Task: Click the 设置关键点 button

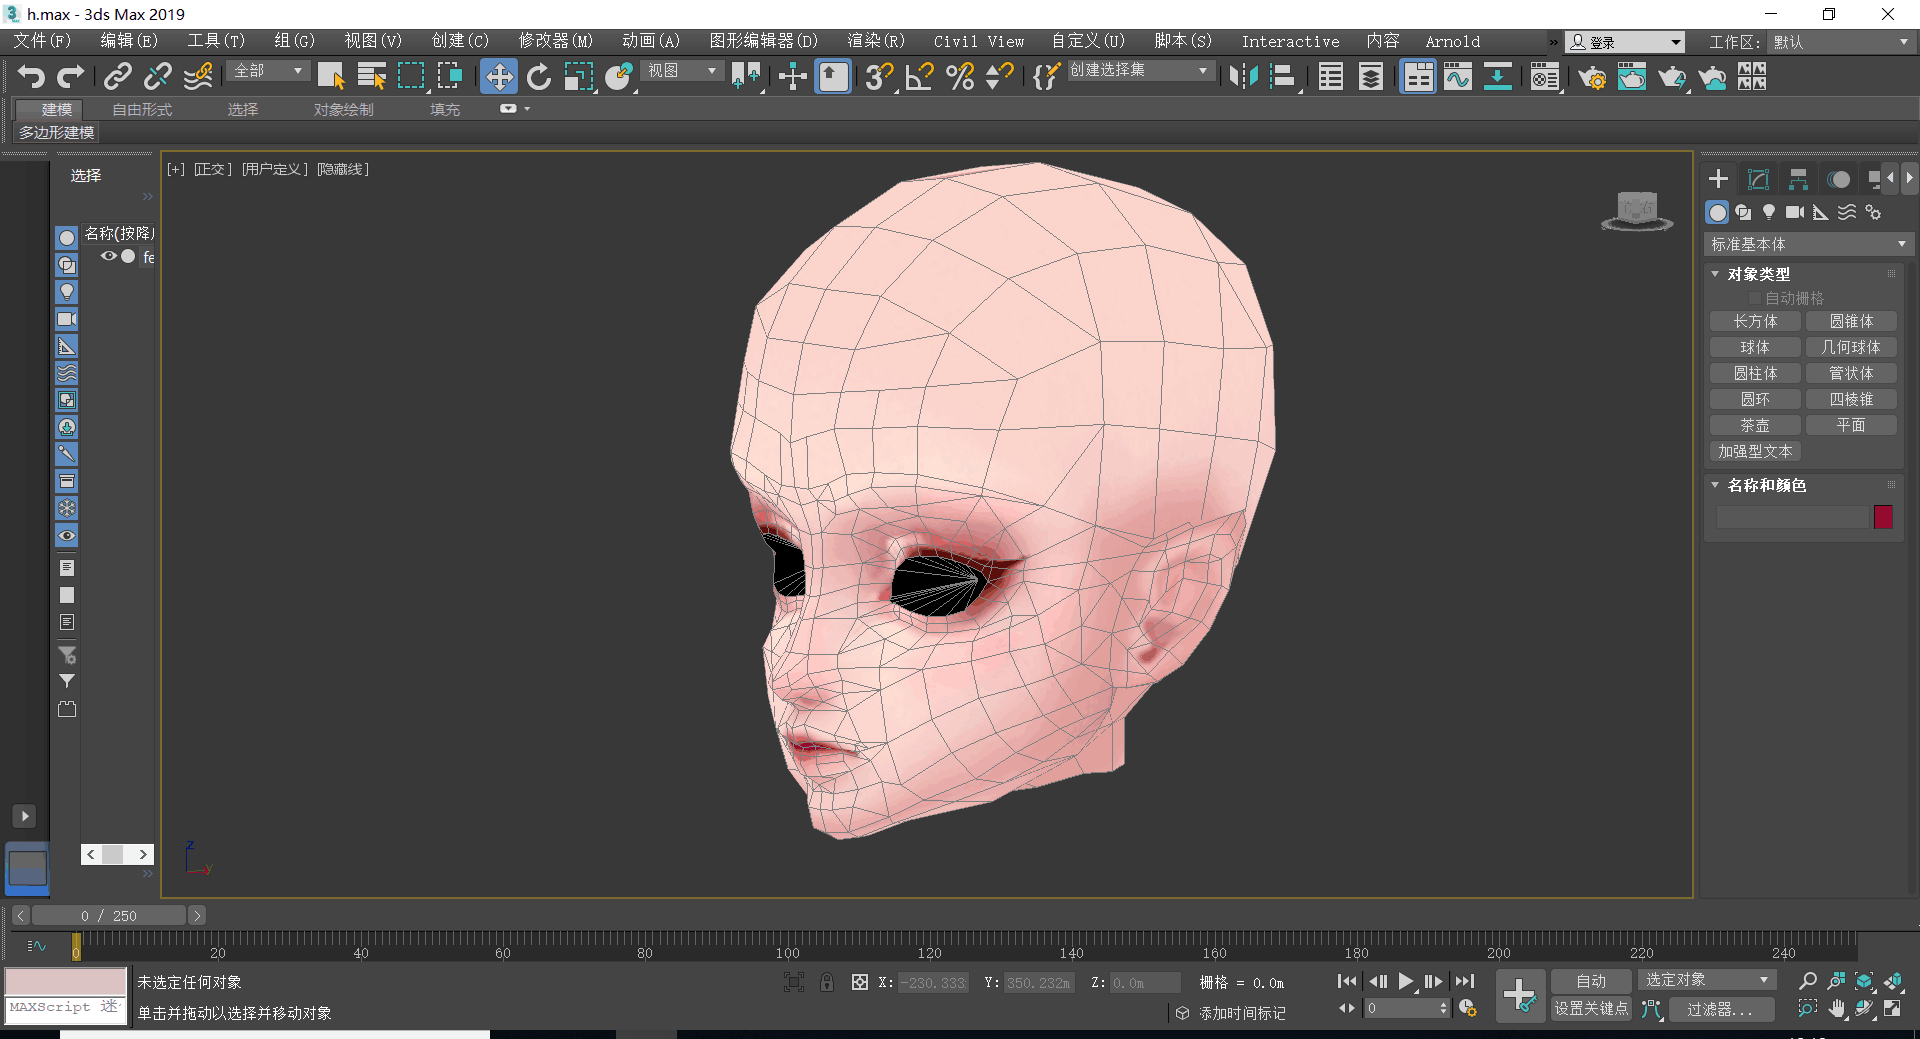Action: point(1590,1009)
